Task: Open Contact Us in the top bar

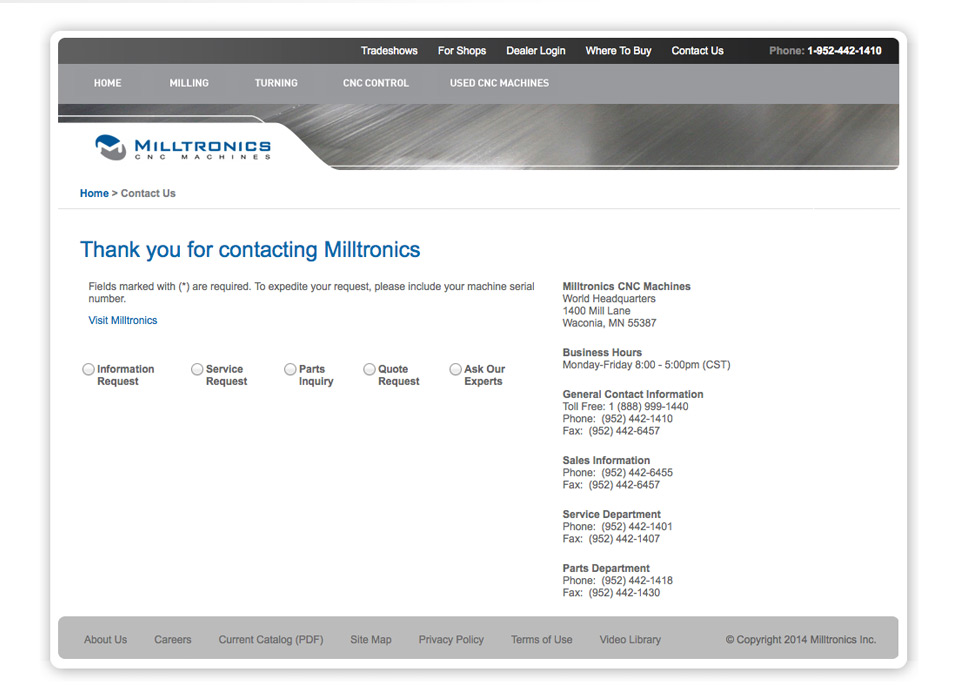Action: (697, 51)
